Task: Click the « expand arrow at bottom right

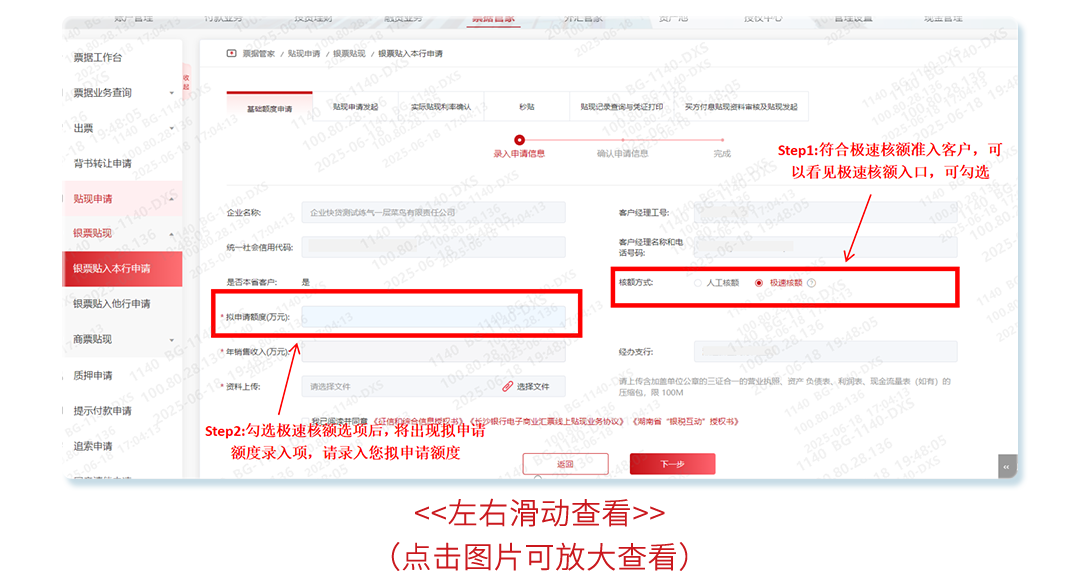Action: pos(1006,465)
